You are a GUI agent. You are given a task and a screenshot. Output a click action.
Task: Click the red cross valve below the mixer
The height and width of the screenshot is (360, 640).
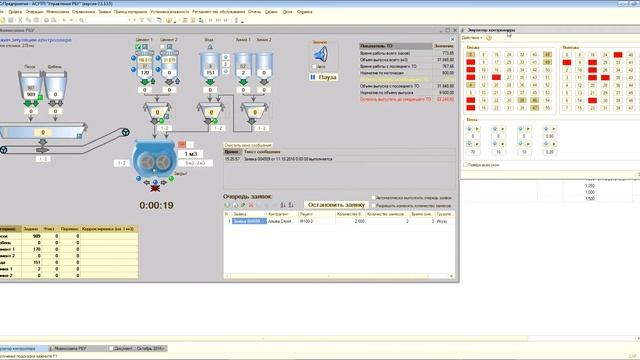tap(155, 188)
